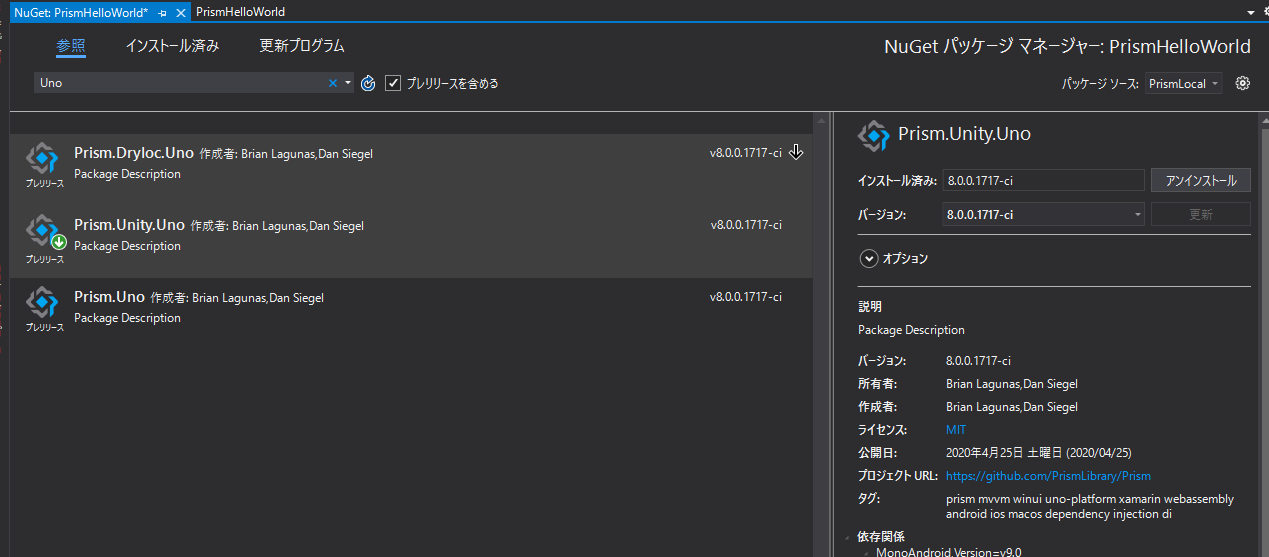This screenshot has width=1269, height=557.
Task: Toggle the include prerelease checkbox
Action: pyautogui.click(x=393, y=83)
